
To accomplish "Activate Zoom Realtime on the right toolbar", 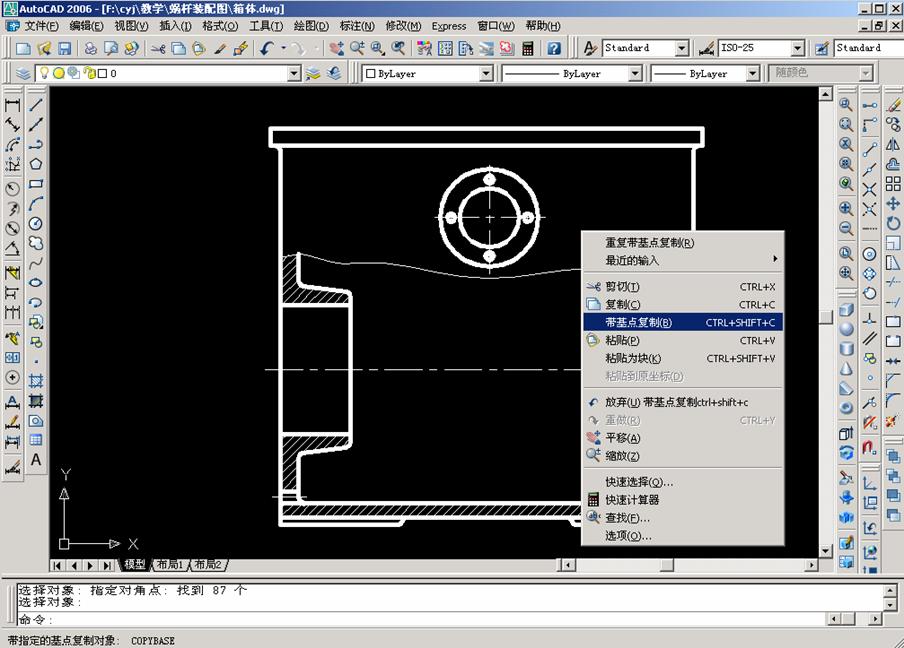I will coord(846,101).
